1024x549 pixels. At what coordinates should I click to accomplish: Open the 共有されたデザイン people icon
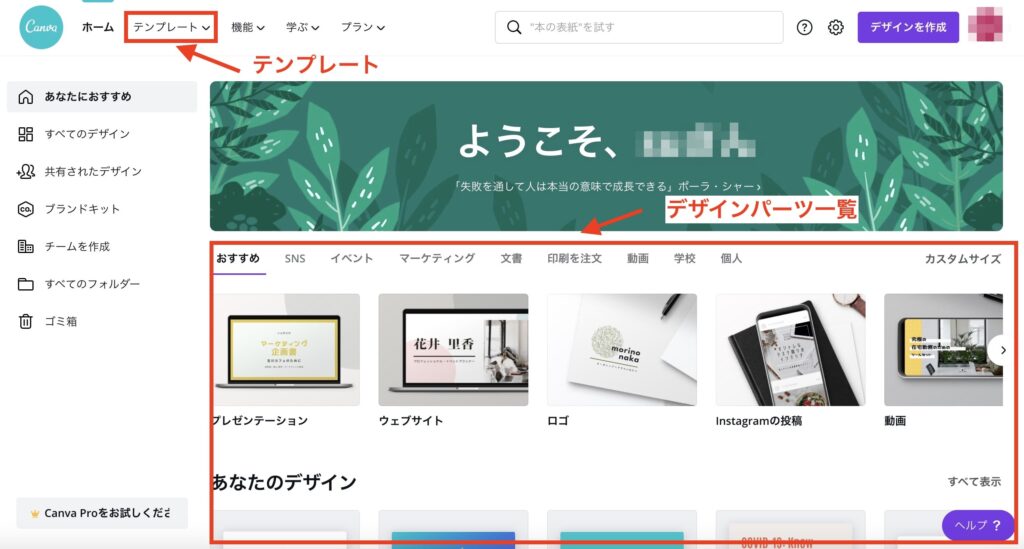click(25, 172)
